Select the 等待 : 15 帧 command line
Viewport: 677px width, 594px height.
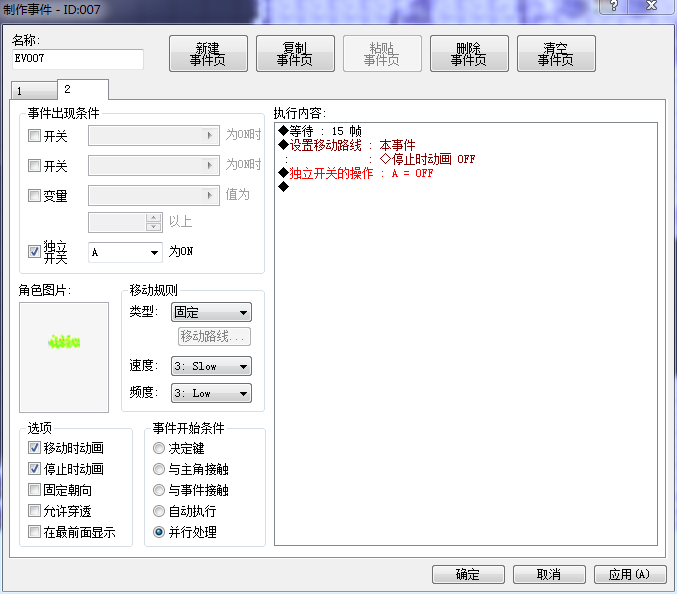[x=320, y=131]
